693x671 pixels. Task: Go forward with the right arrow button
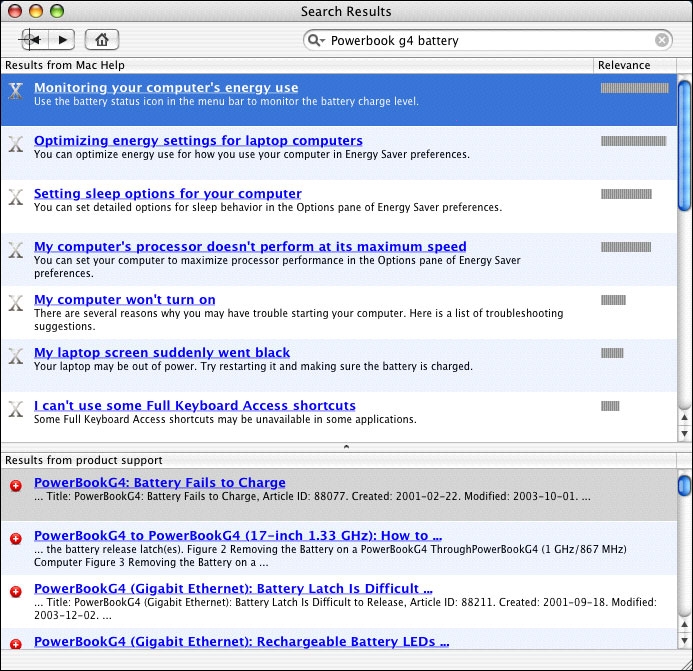pos(61,40)
